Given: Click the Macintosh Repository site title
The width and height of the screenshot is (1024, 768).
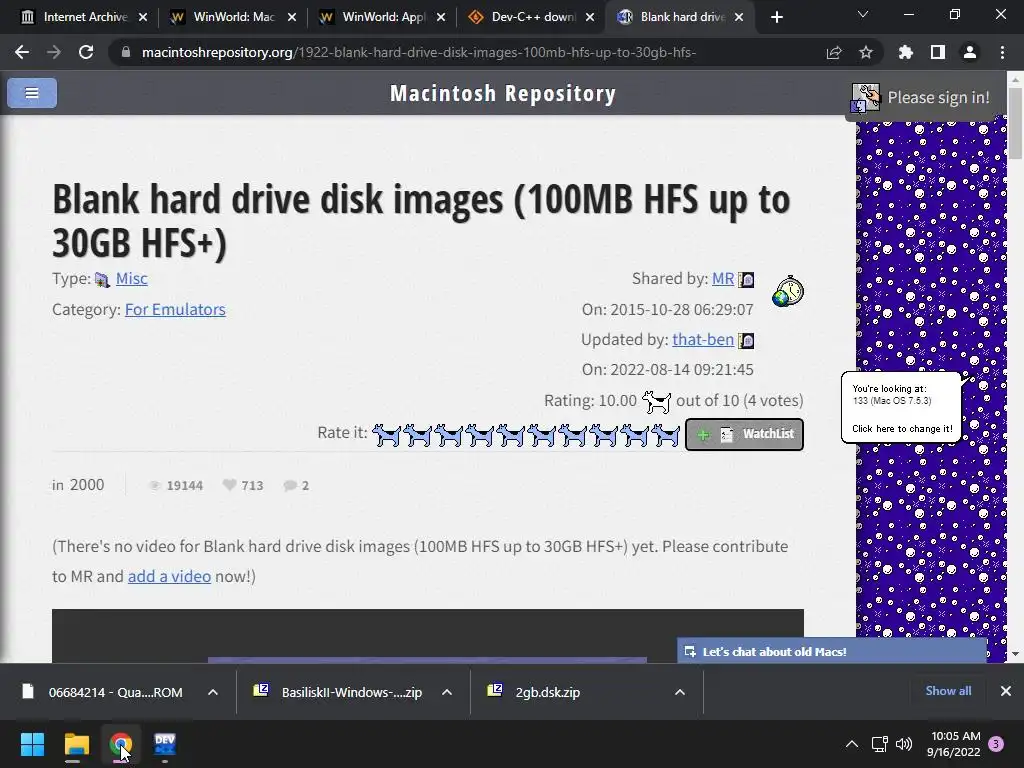Looking at the screenshot, I should (x=503, y=93).
